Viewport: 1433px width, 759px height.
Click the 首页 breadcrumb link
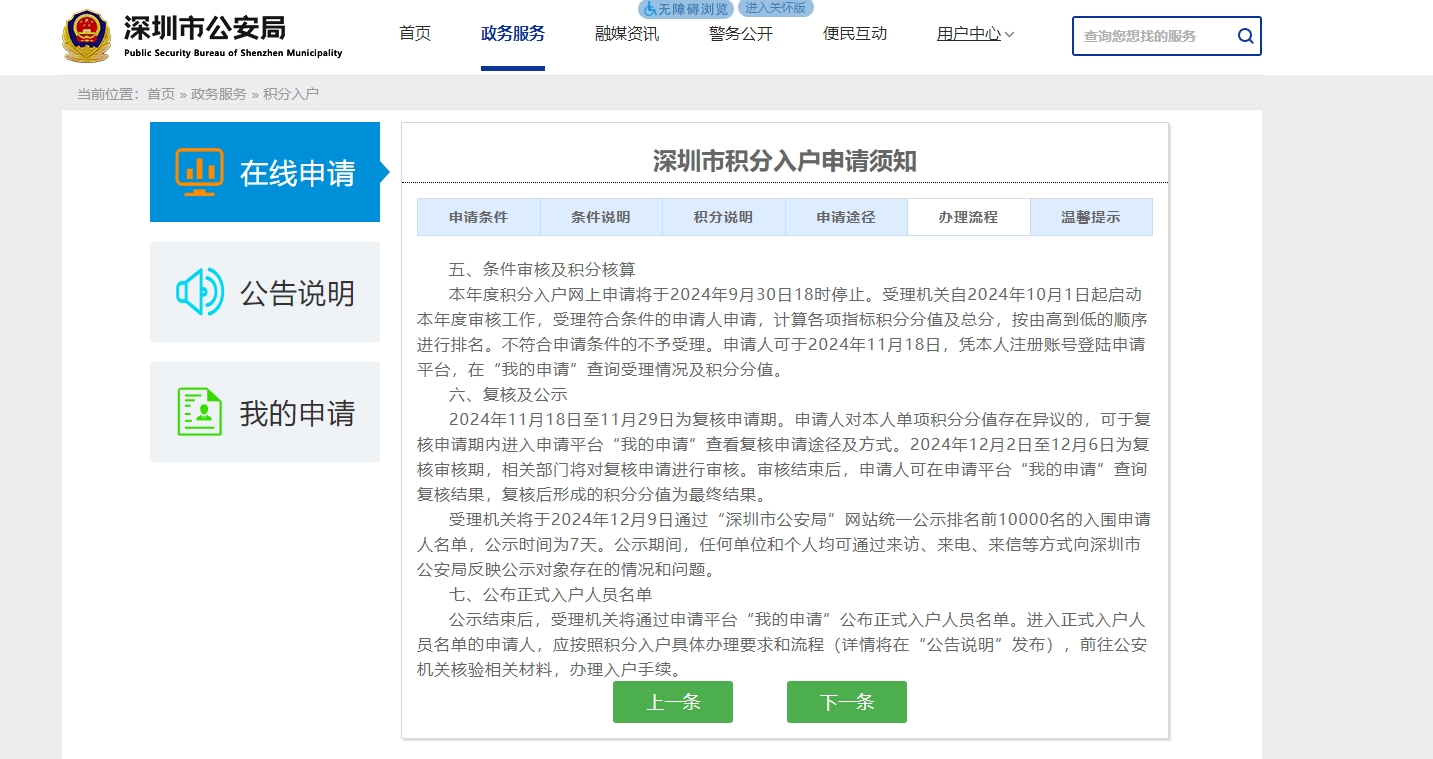click(x=161, y=94)
